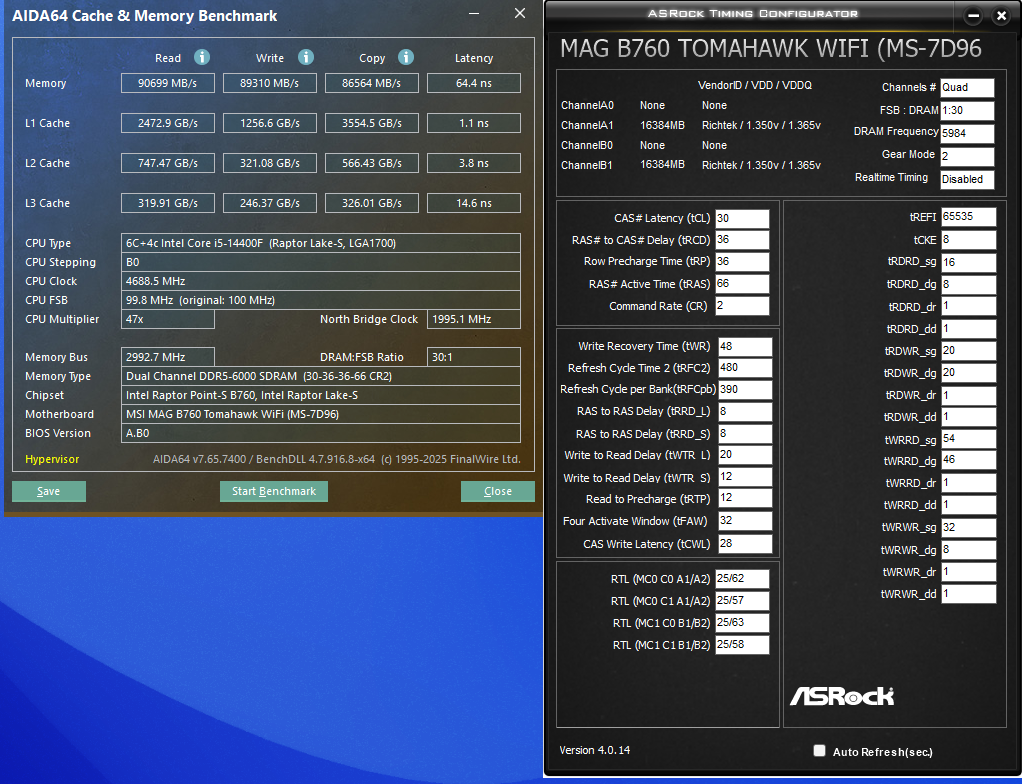
Task: Select the Memory Read value 90699 MB/s
Action: (x=168, y=83)
